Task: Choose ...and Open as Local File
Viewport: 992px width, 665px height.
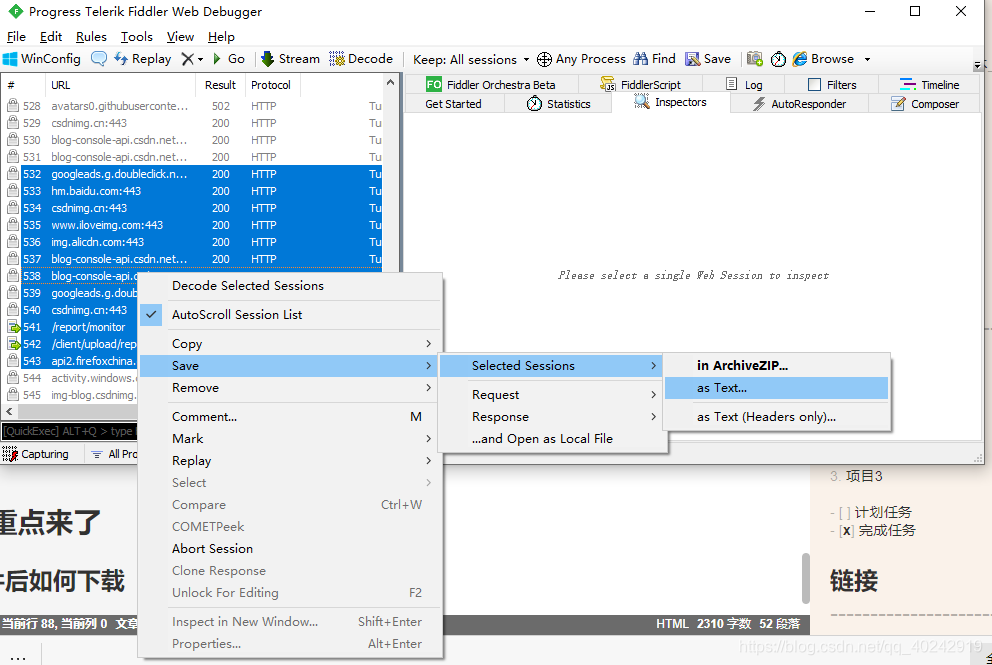Action: pos(552,439)
